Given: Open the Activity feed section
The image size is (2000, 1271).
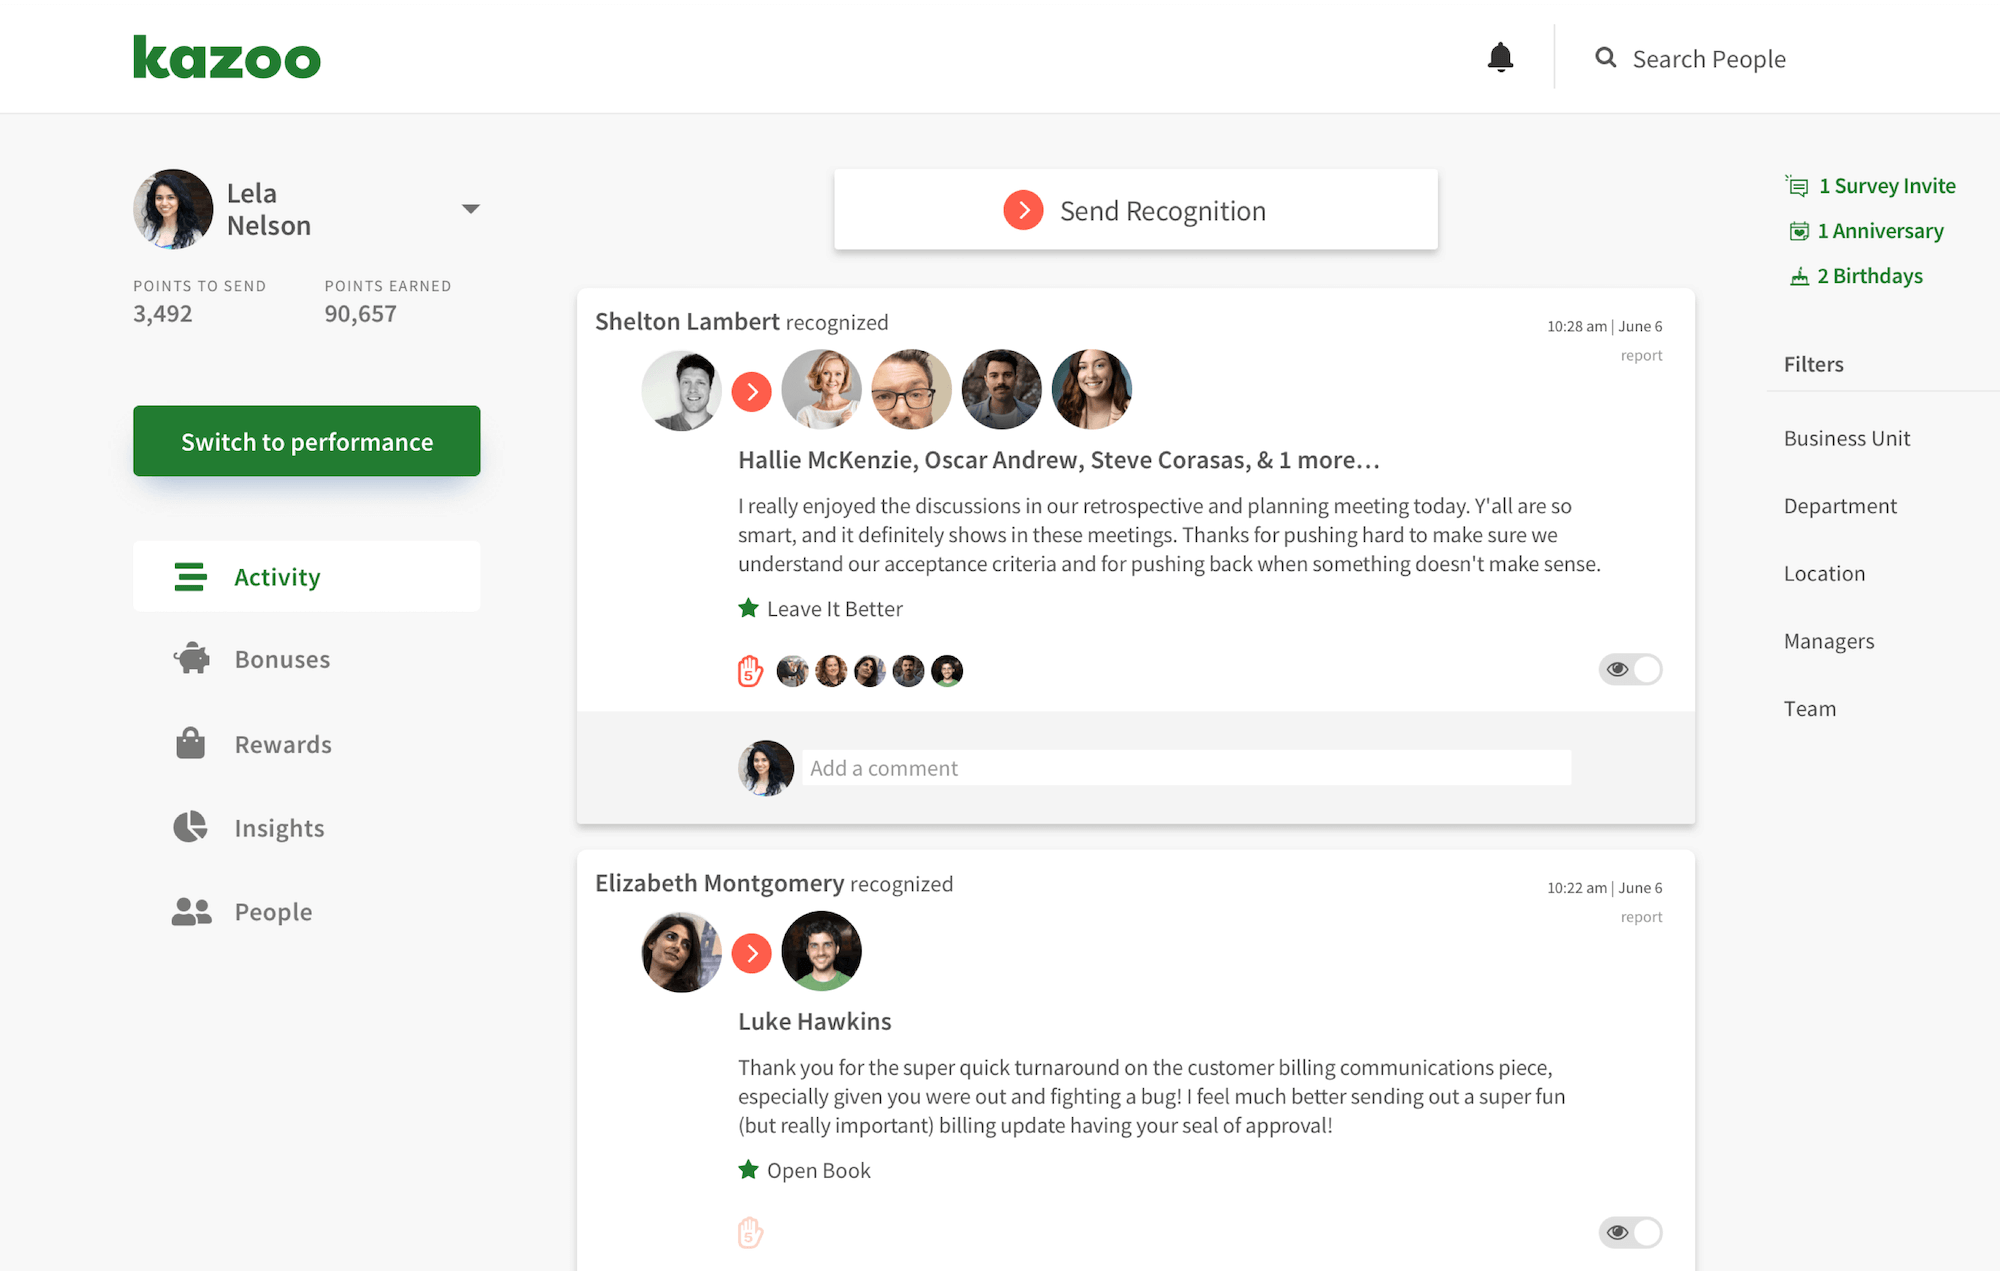Looking at the screenshot, I should [x=277, y=576].
